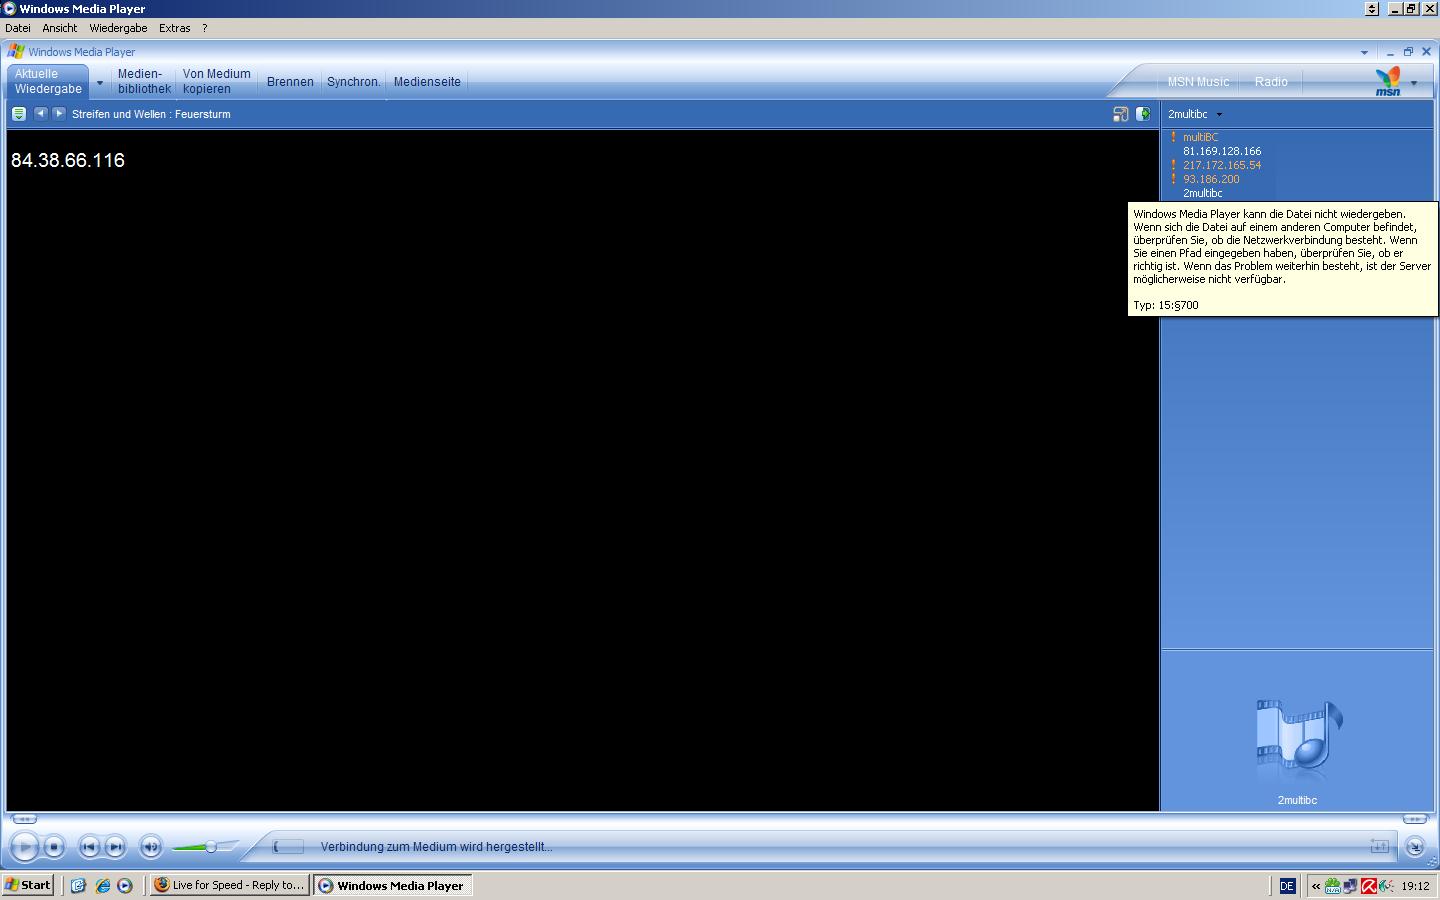Viewport: 1440px width, 900px height.
Task: Click the DE language indicator
Action: click(x=1287, y=885)
